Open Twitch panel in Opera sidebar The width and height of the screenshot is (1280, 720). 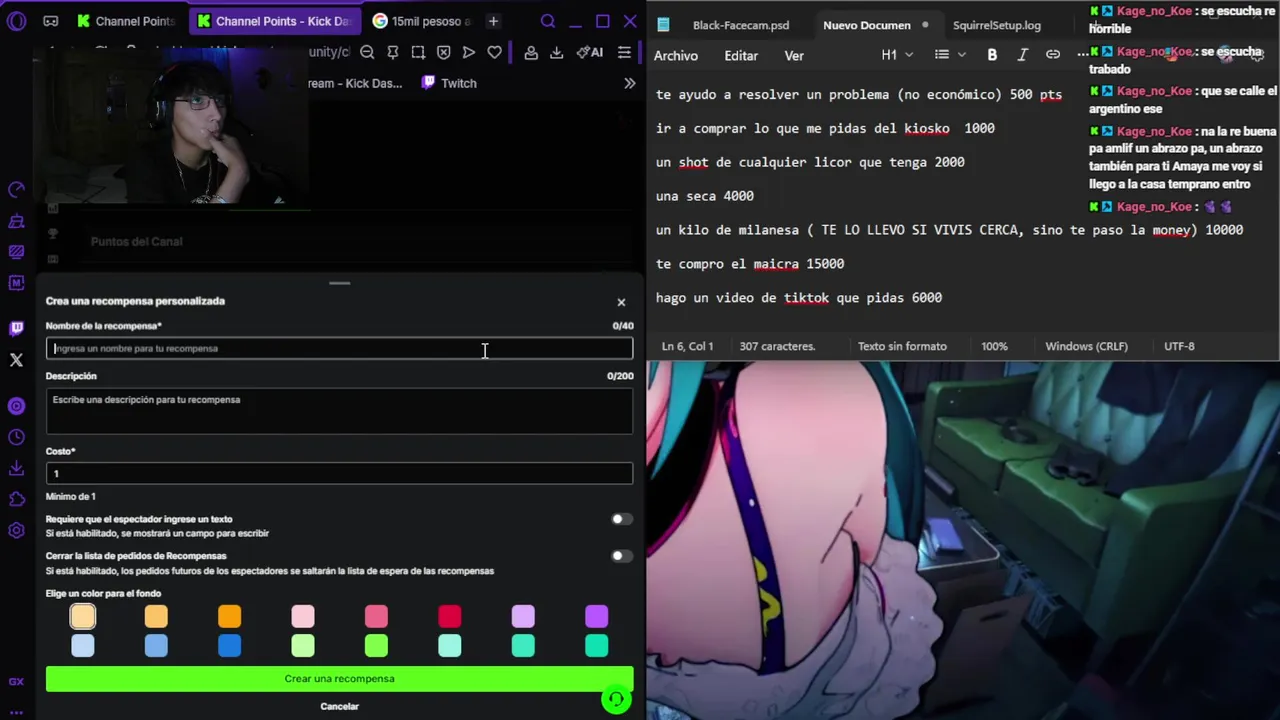click(16, 328)
